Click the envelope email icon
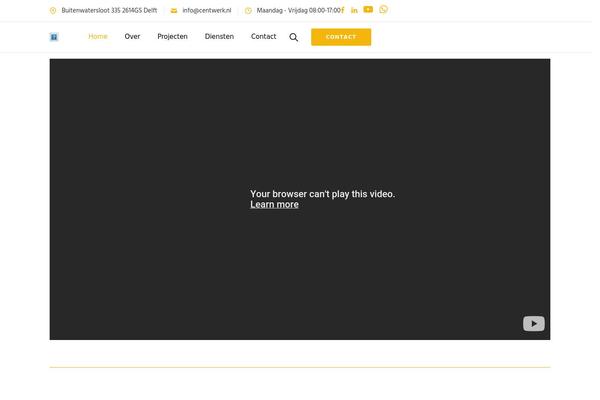This screenshot has height=400, width=600. pyautogui.click(x=176, y=11)
